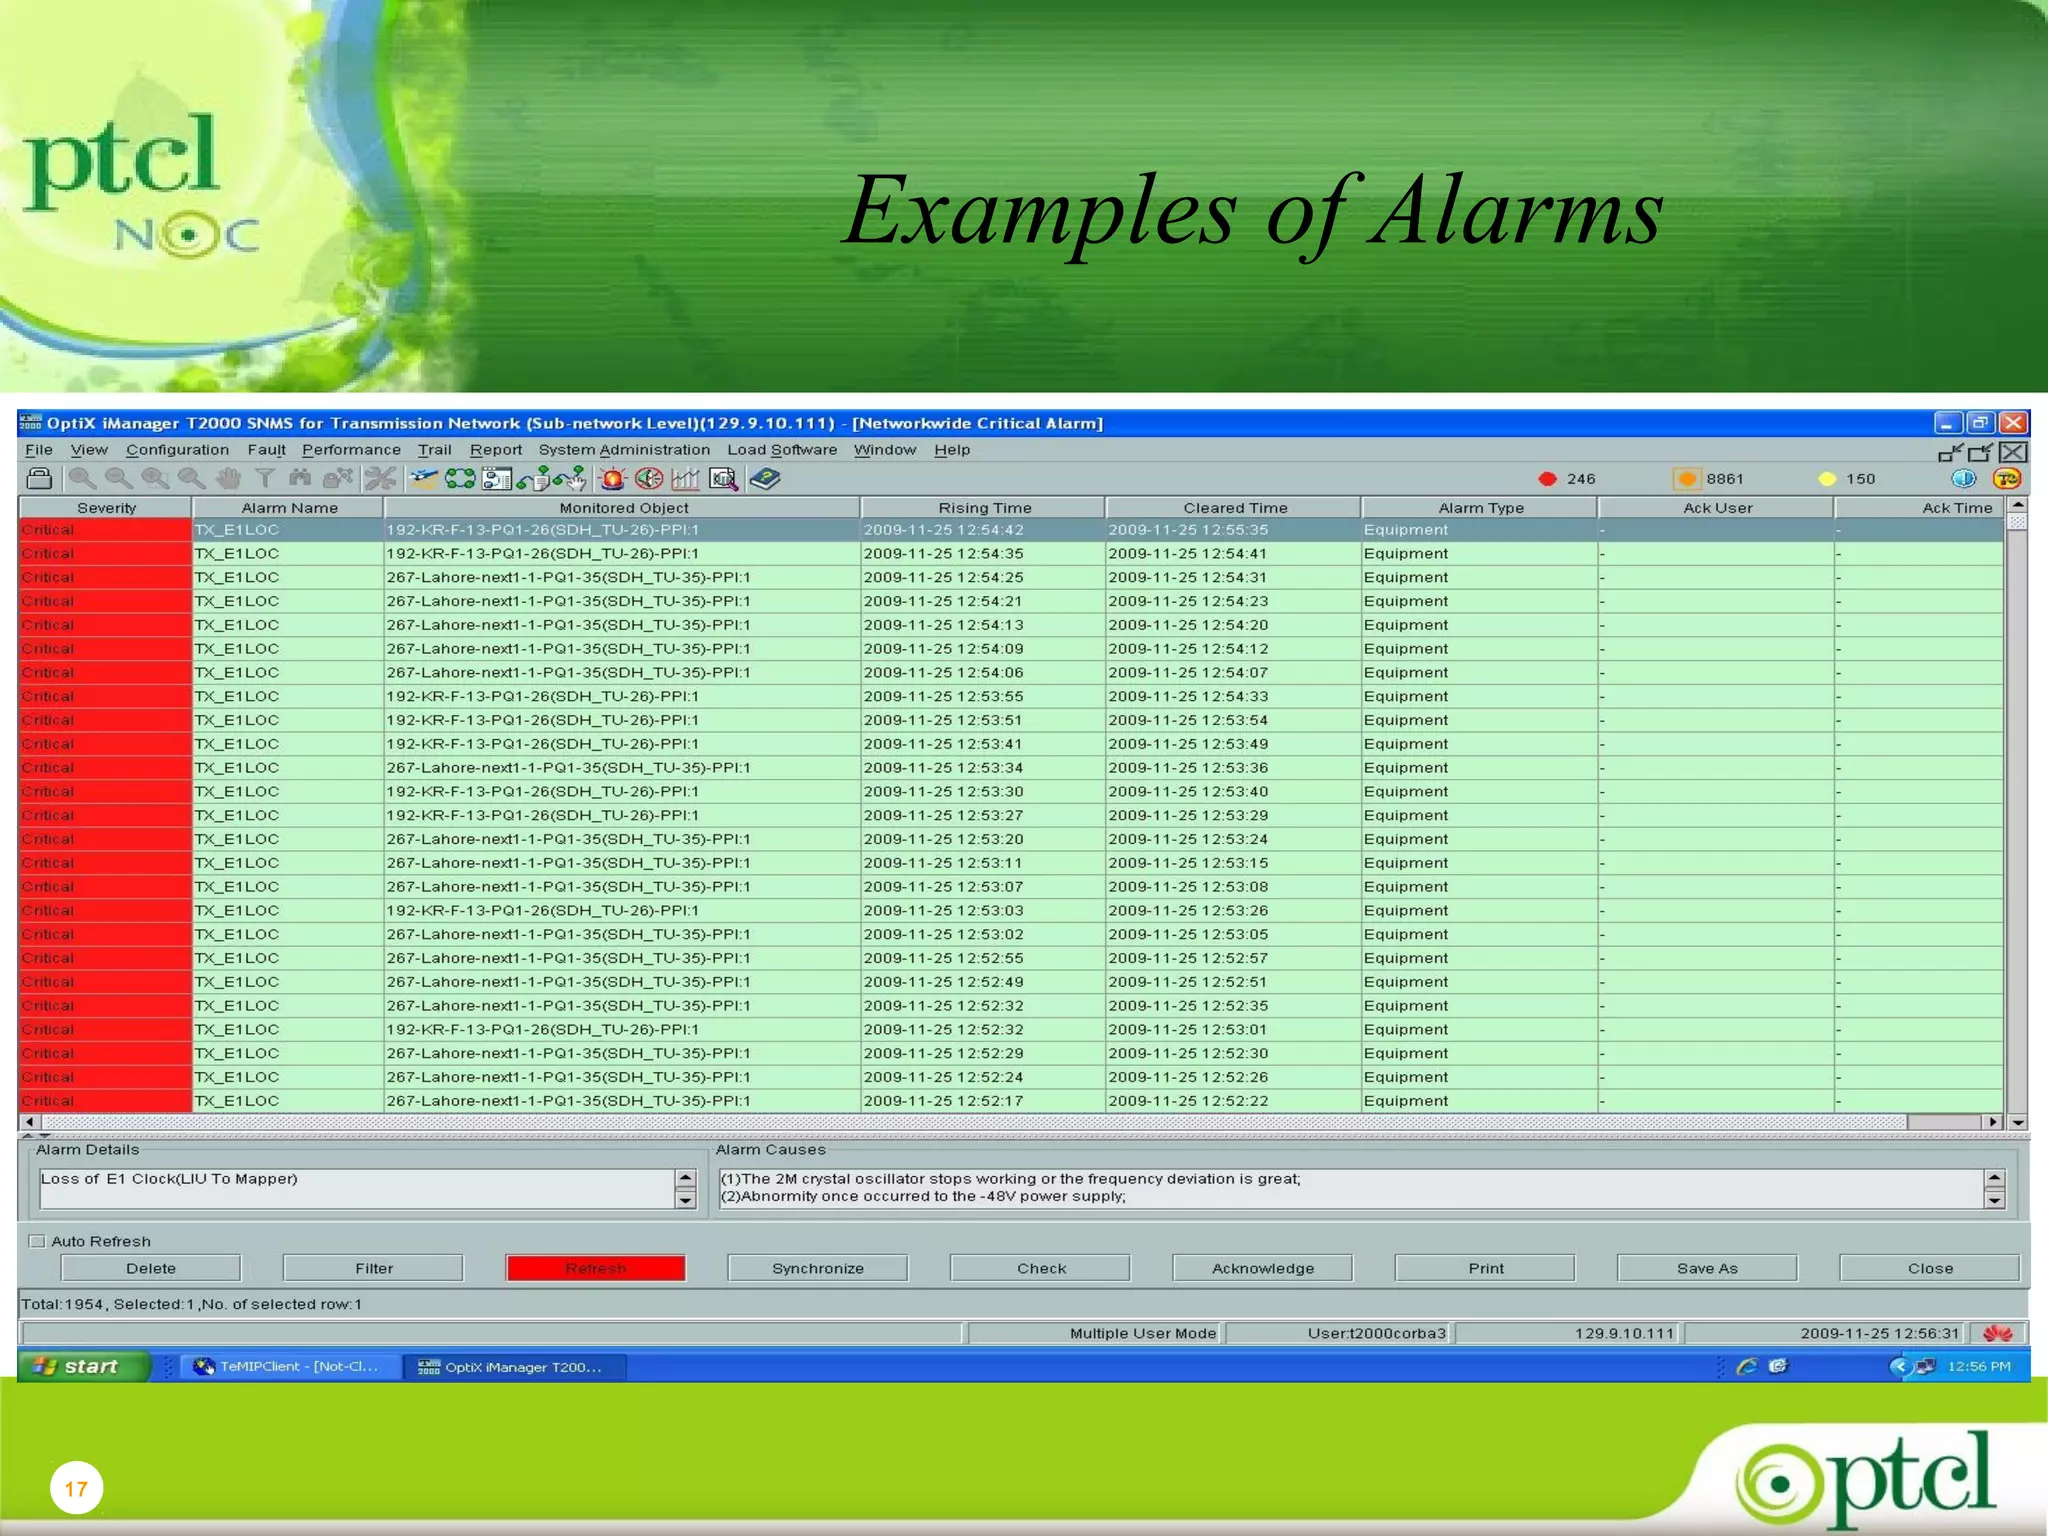This screenshot has height=1536, width=2048.
Task: Switch to TeMIPClient taskbar window
Action: pyautogui.click(x=290, y=1366)
